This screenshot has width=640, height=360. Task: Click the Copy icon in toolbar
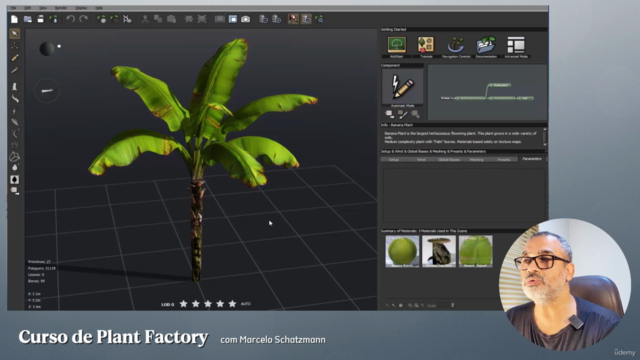158,19
